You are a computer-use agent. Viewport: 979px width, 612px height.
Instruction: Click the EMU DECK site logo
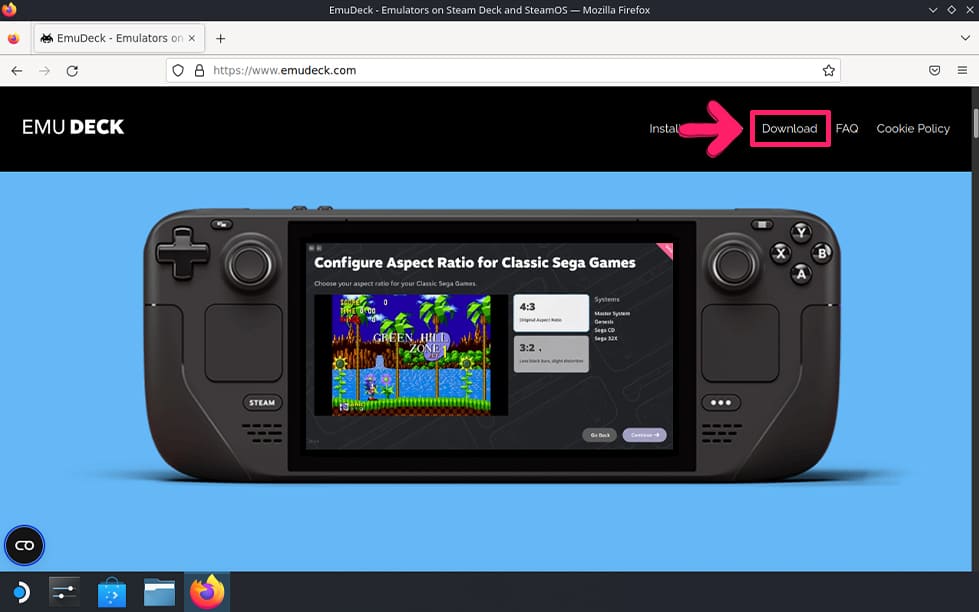[x=73, y=127]
